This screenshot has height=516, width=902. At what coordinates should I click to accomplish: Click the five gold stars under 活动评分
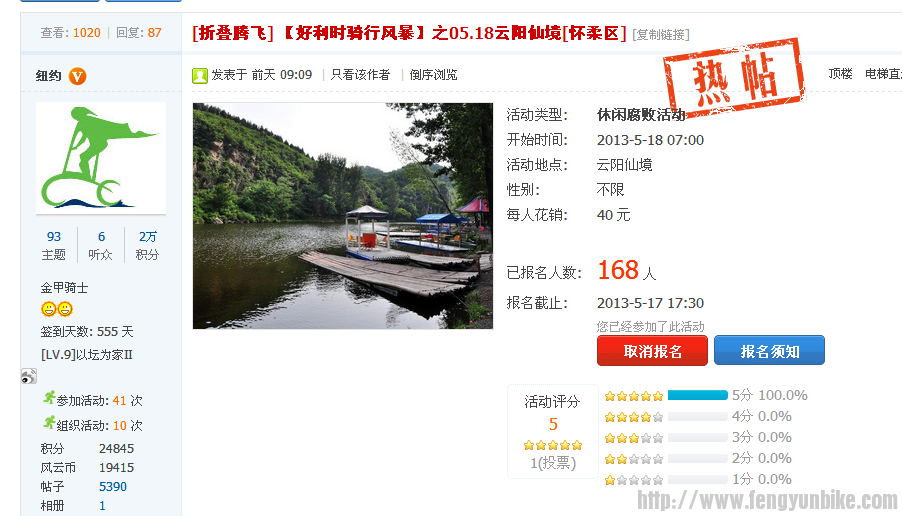click(x=553, y=445)
